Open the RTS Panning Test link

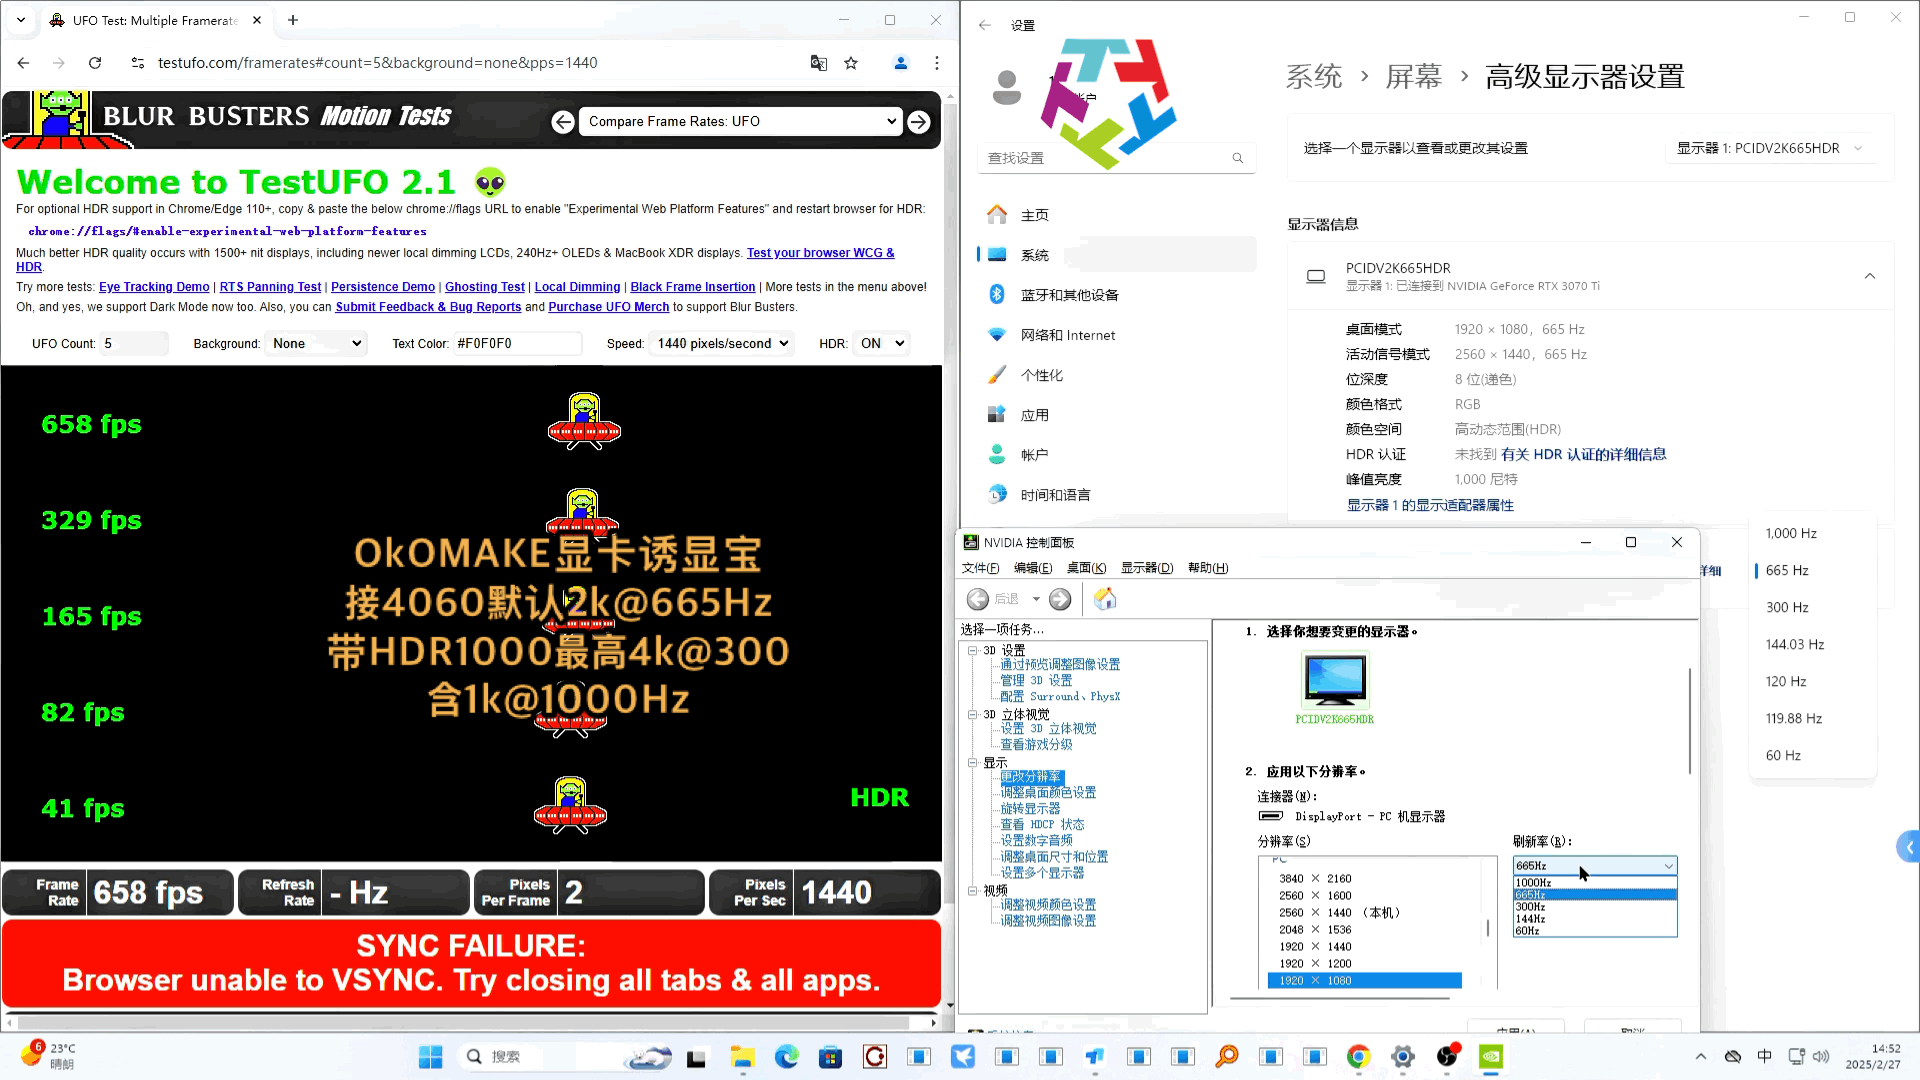270,287
